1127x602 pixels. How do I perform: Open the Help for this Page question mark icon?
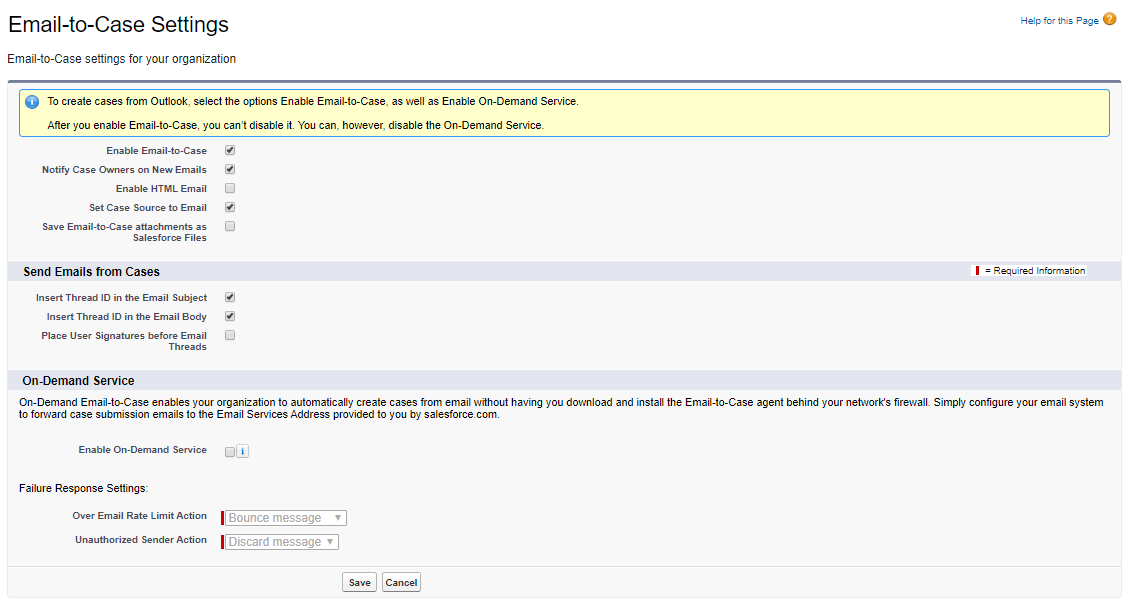1109,19
